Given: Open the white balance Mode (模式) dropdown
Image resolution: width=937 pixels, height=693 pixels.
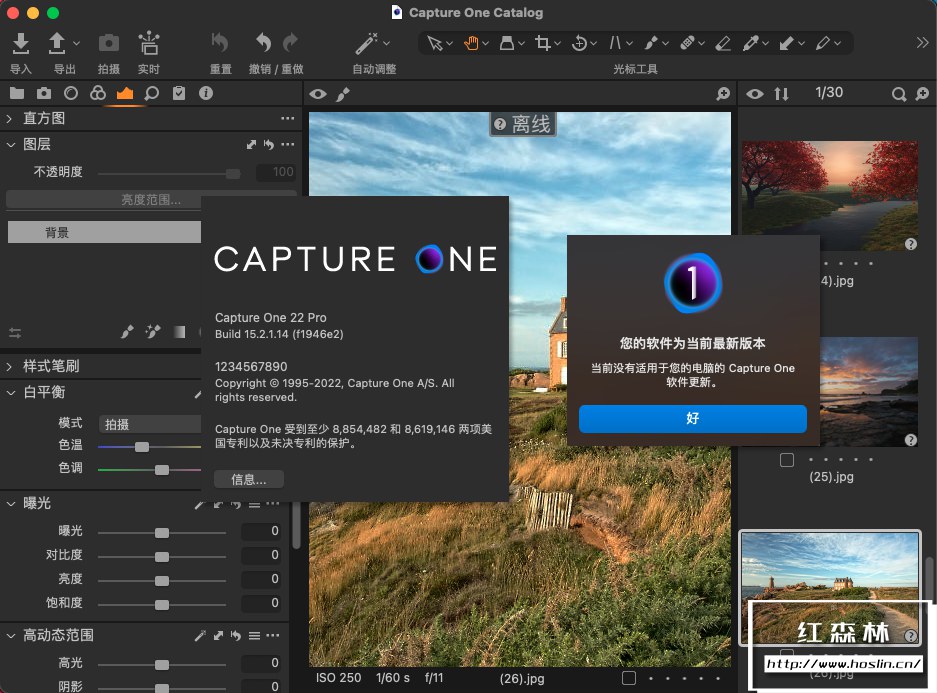Looking at the screenshot, I should 150,424.
